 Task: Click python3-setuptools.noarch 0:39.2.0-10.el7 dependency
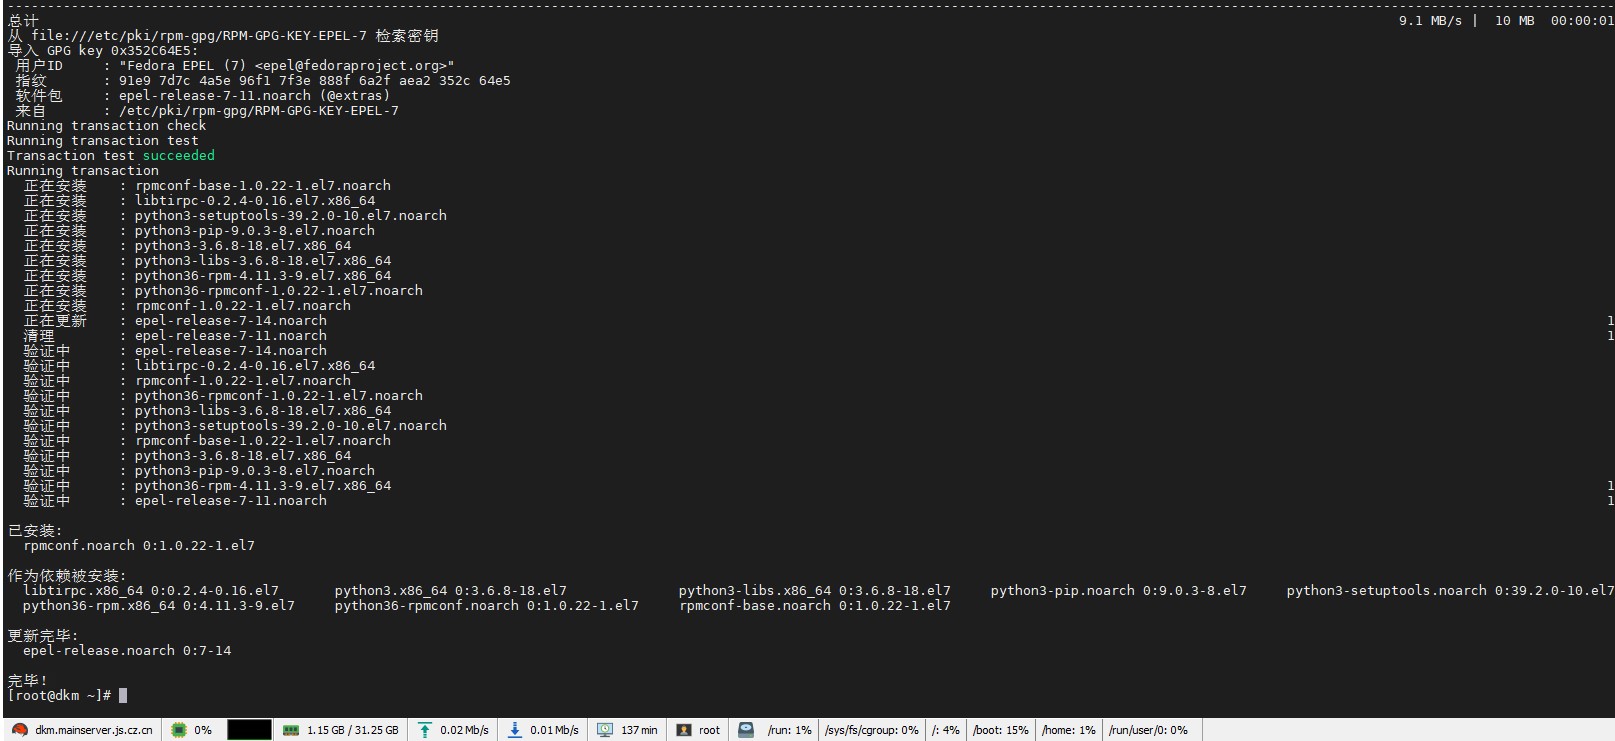click(x=1450, y=590)
